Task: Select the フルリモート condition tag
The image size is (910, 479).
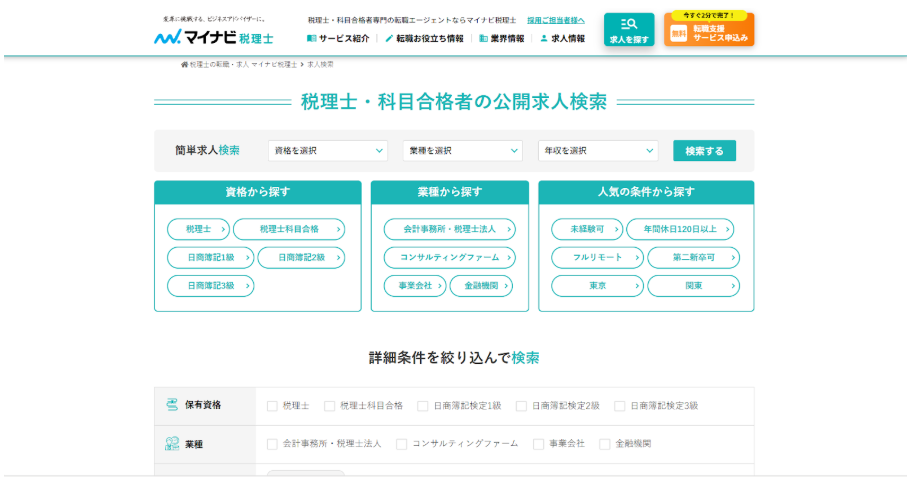Action: [x=597, y=258]
